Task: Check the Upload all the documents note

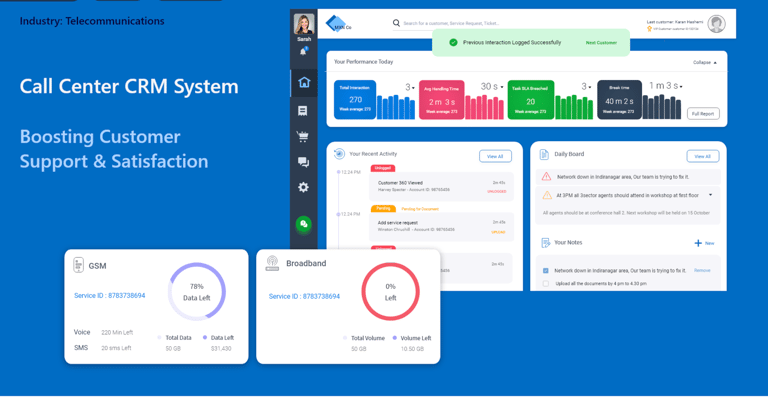Action: click(546, 283)
